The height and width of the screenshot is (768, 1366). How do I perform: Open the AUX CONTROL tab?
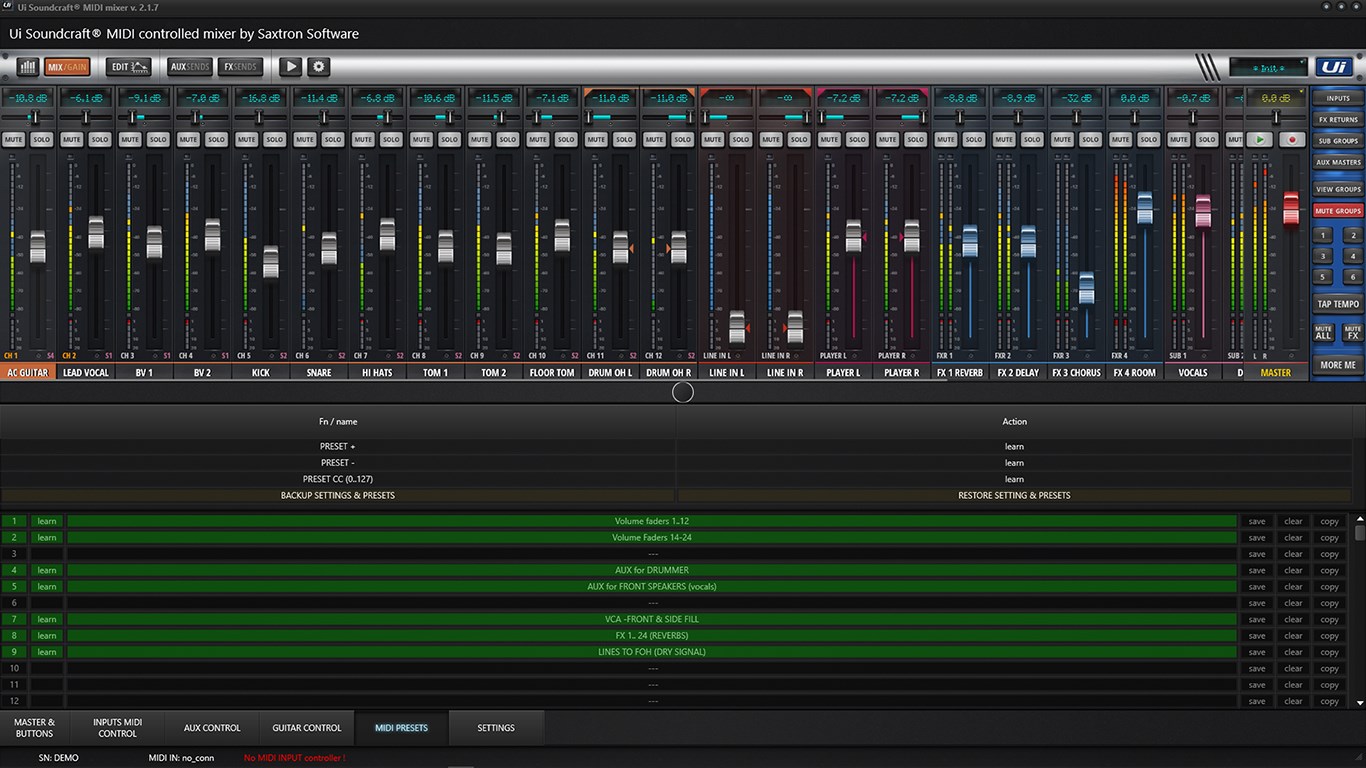pos(211,728)
